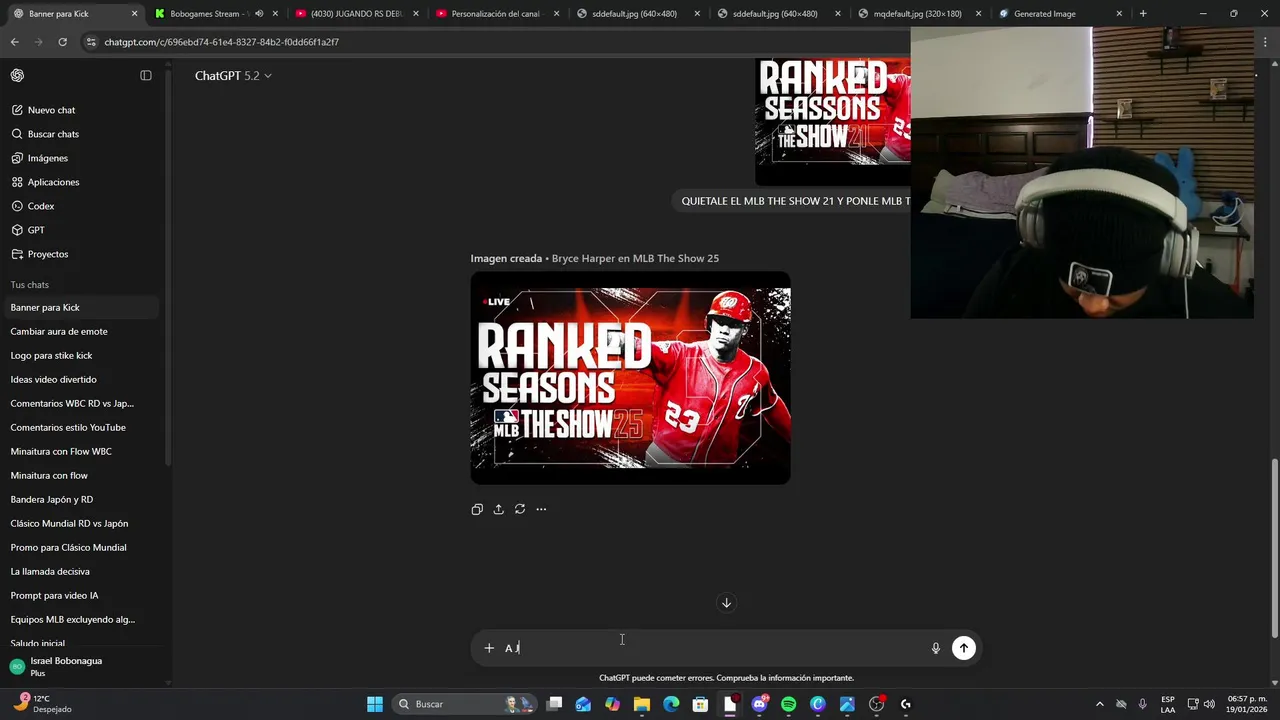The width and height of the screenshot is (1280, 720).
Task: Open chat Bandera Japón y RD
Action: 81,499
